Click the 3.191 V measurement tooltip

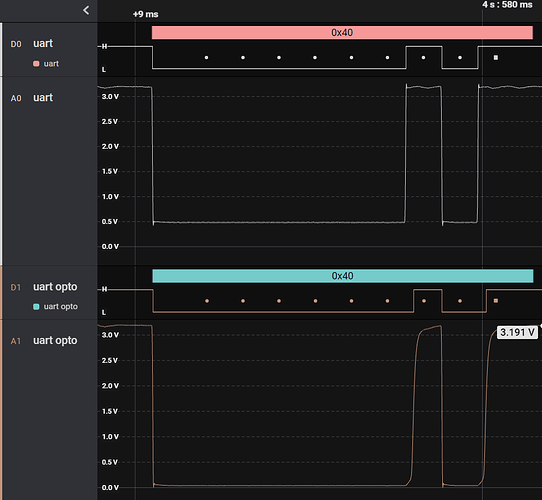point(517,332)
